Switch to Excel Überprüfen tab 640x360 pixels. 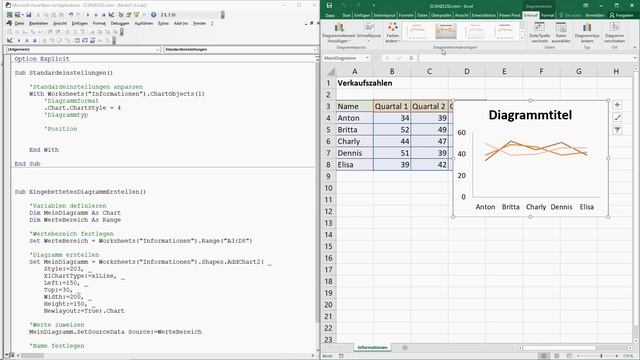coord(440,15)
